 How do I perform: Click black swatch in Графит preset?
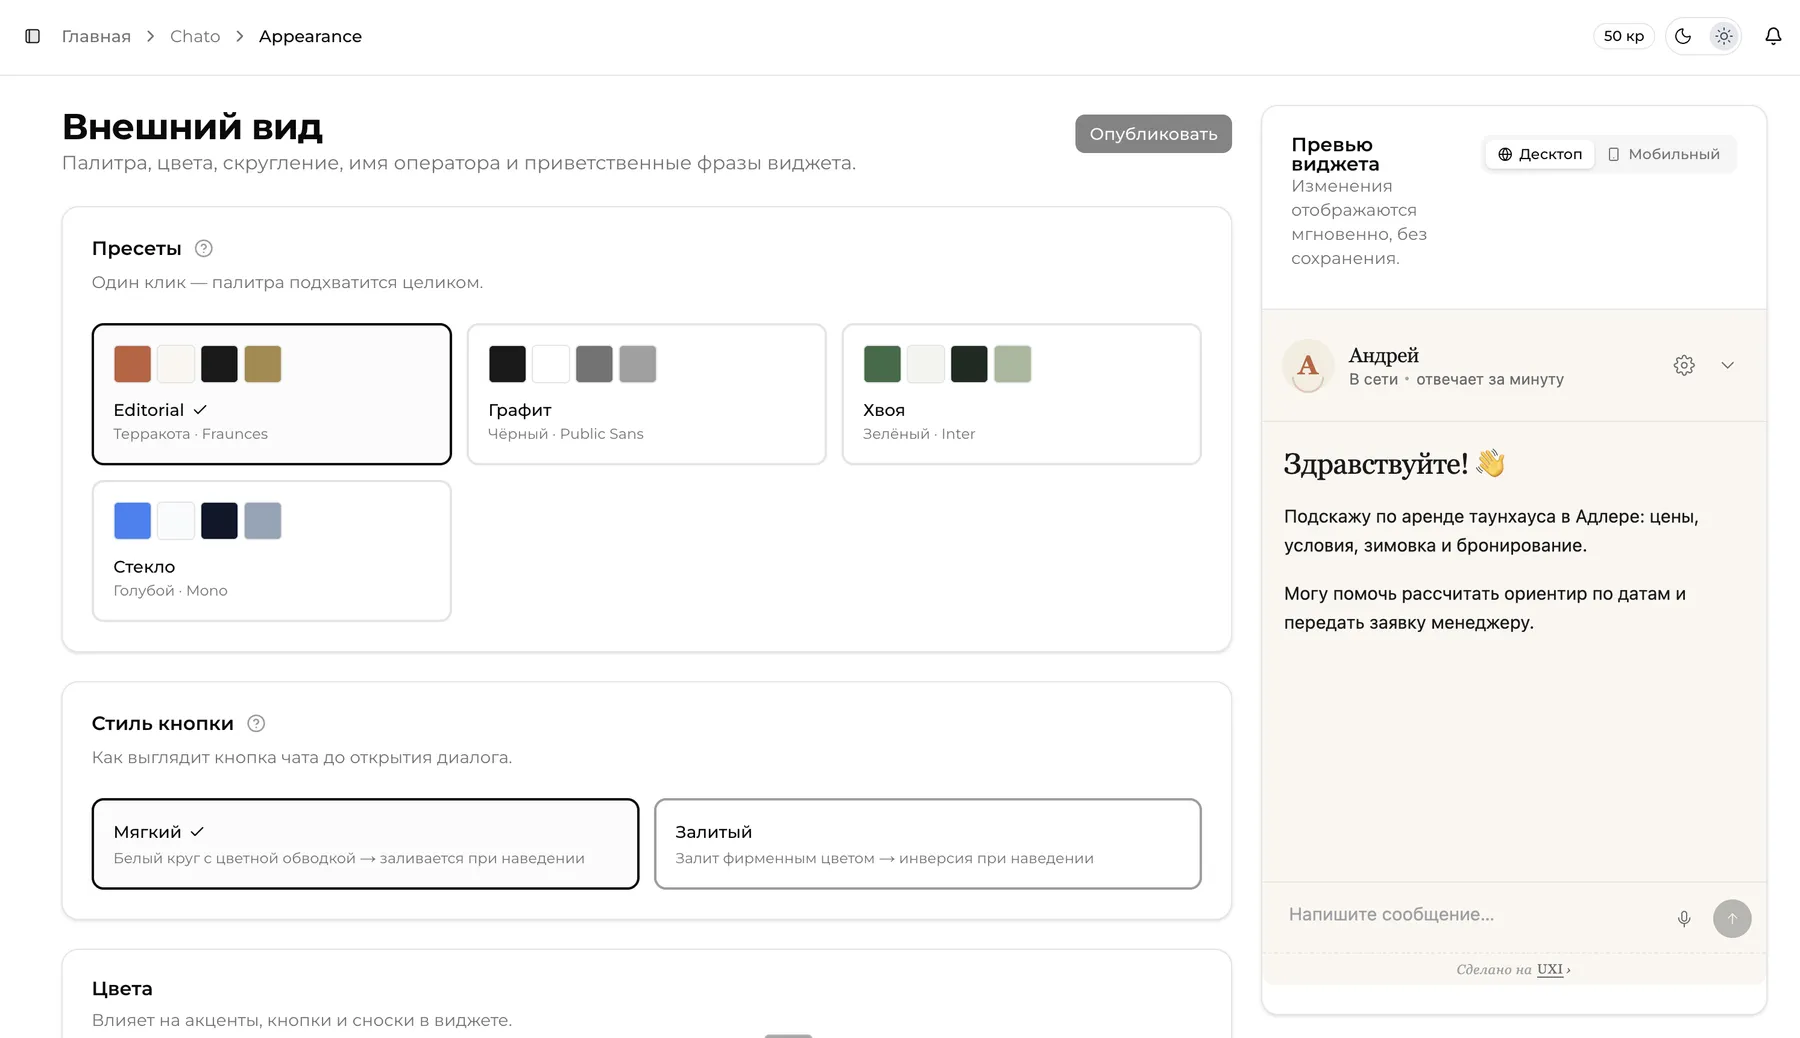pos(507,364)
